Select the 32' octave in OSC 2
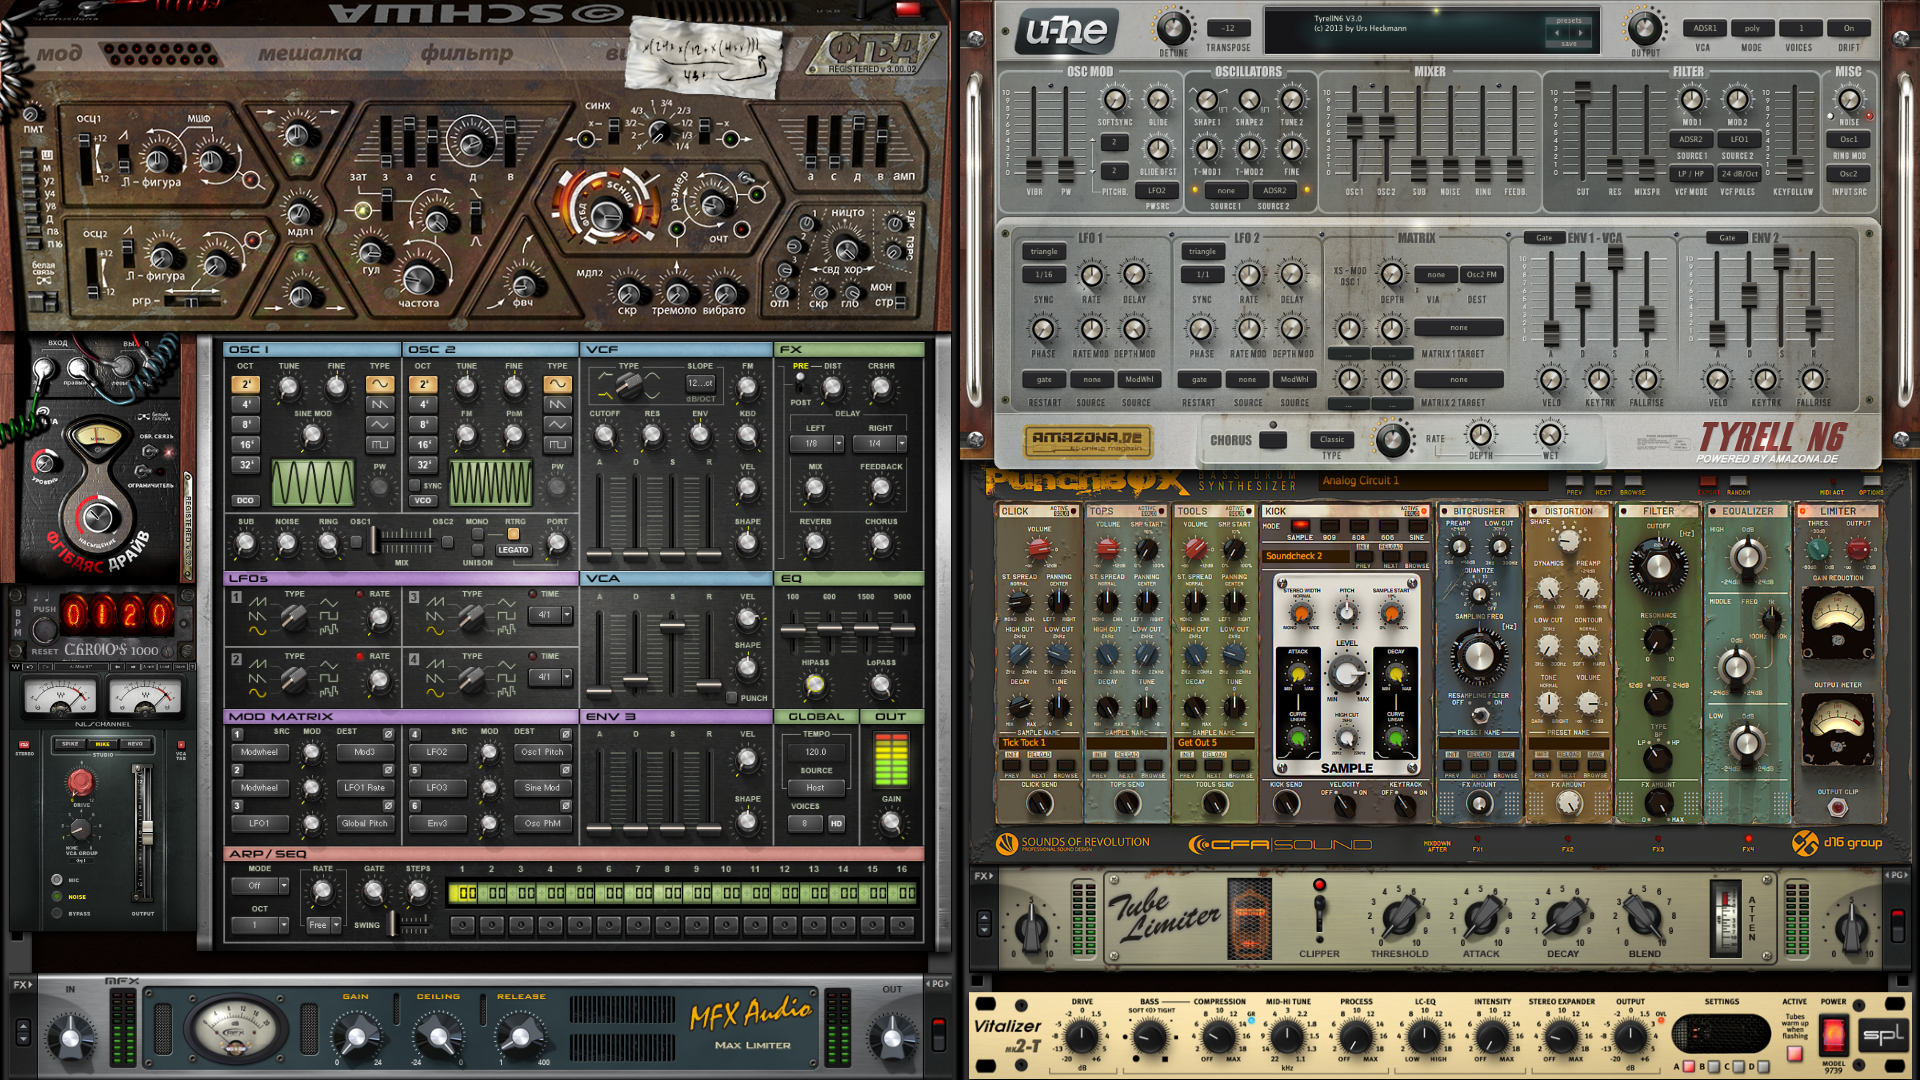The width and height of the screenshot is (1920, 1080). pyautogui.click(x=424, y=464)
